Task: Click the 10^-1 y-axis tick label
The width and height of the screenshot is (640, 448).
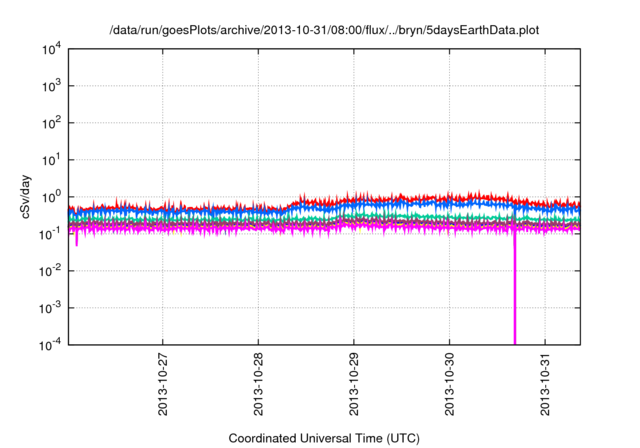Action: click(x=50, y=234)
